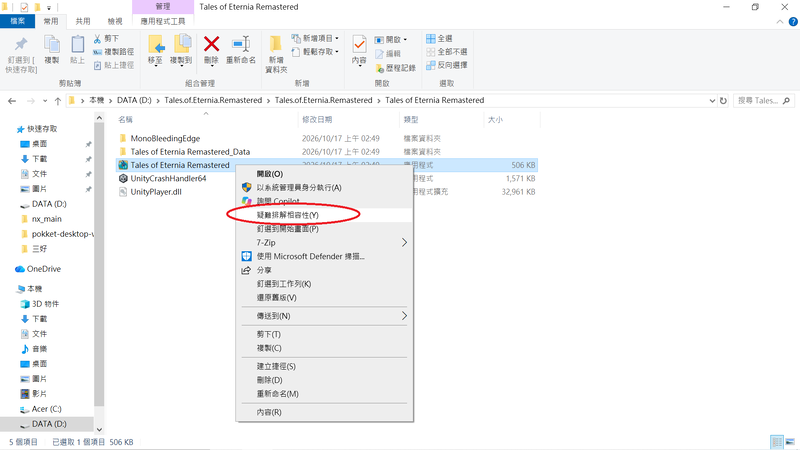This screenshot has width=800, height=450.
Task: Open the Quick Access Toolbar customize arrow
Action: click(49, 8)
